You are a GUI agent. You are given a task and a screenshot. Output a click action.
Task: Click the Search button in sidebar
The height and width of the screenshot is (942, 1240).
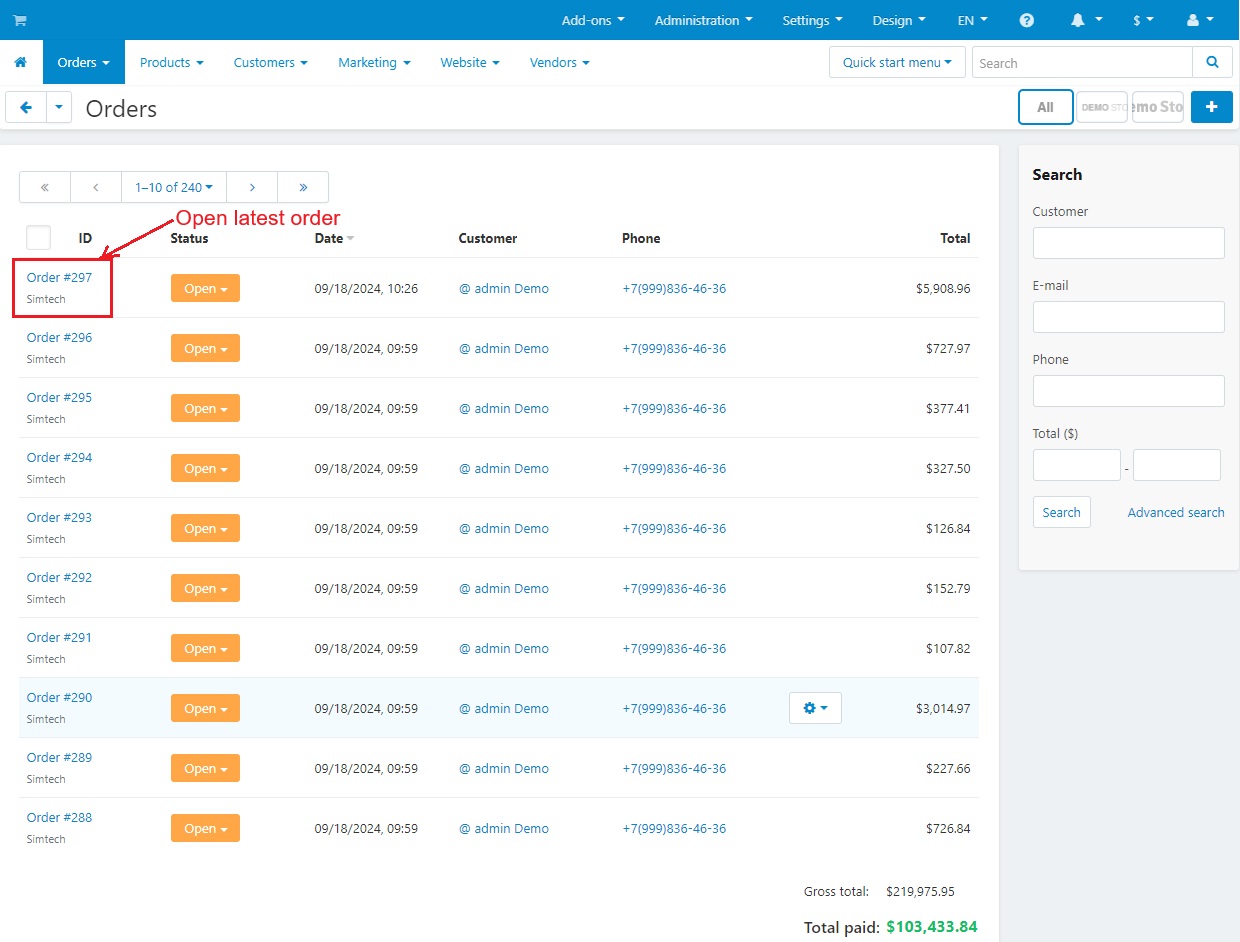click(x=1061, y=512)
